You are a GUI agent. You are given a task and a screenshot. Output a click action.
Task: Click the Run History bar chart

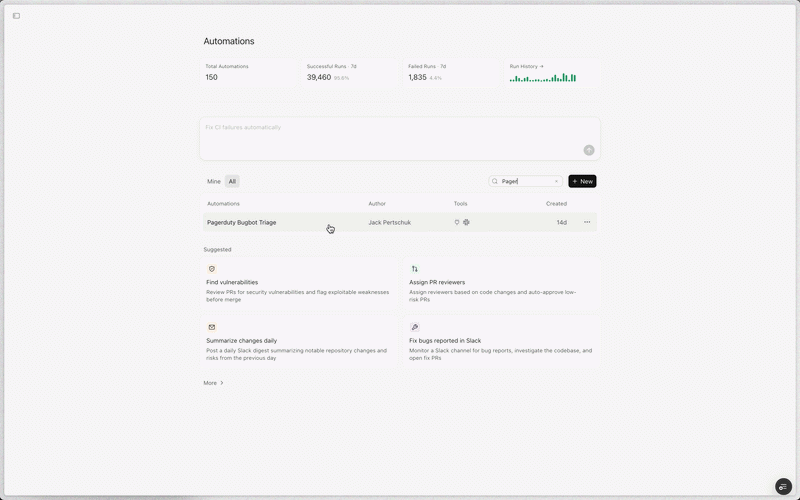click(x=543, y=78)
